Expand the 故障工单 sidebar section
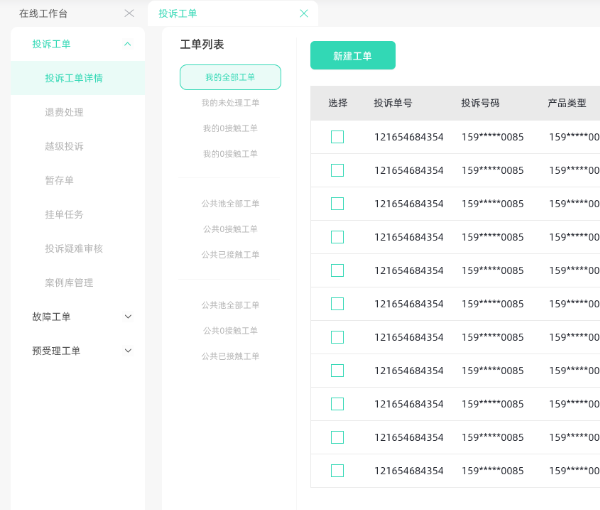This screenshot has width=600, height=510. pyautogui.click(x=127, y=317)
